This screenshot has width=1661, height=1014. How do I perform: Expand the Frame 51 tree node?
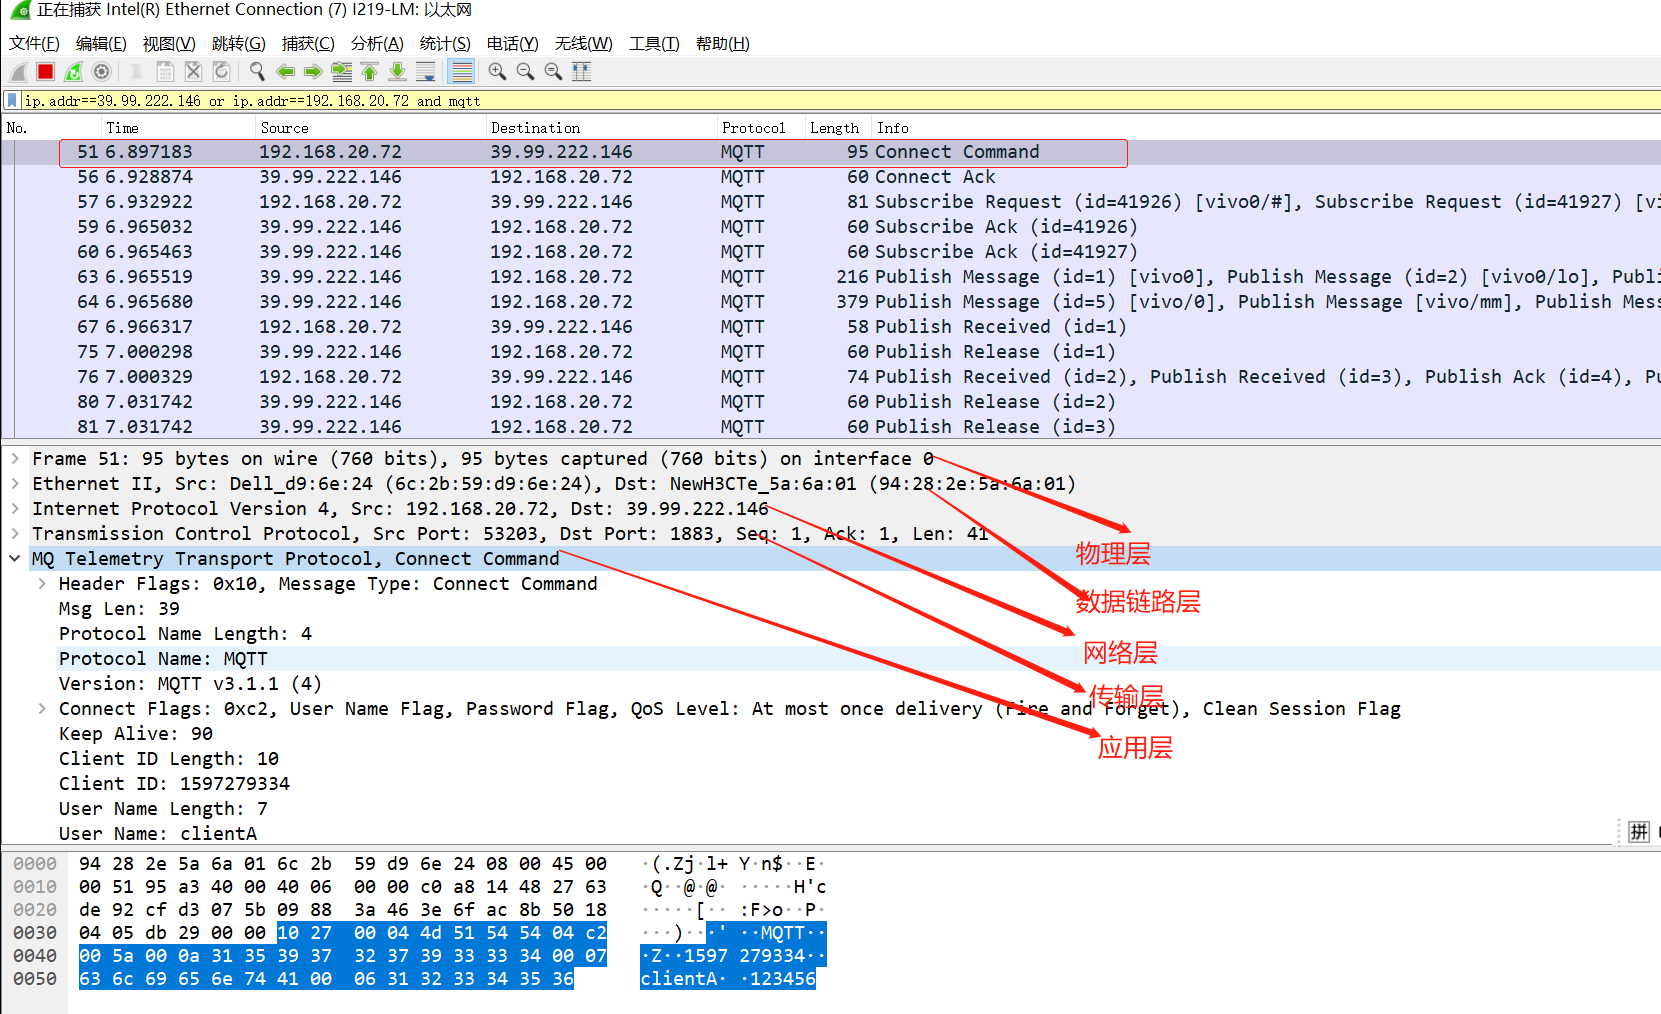[x=15, y=458]
